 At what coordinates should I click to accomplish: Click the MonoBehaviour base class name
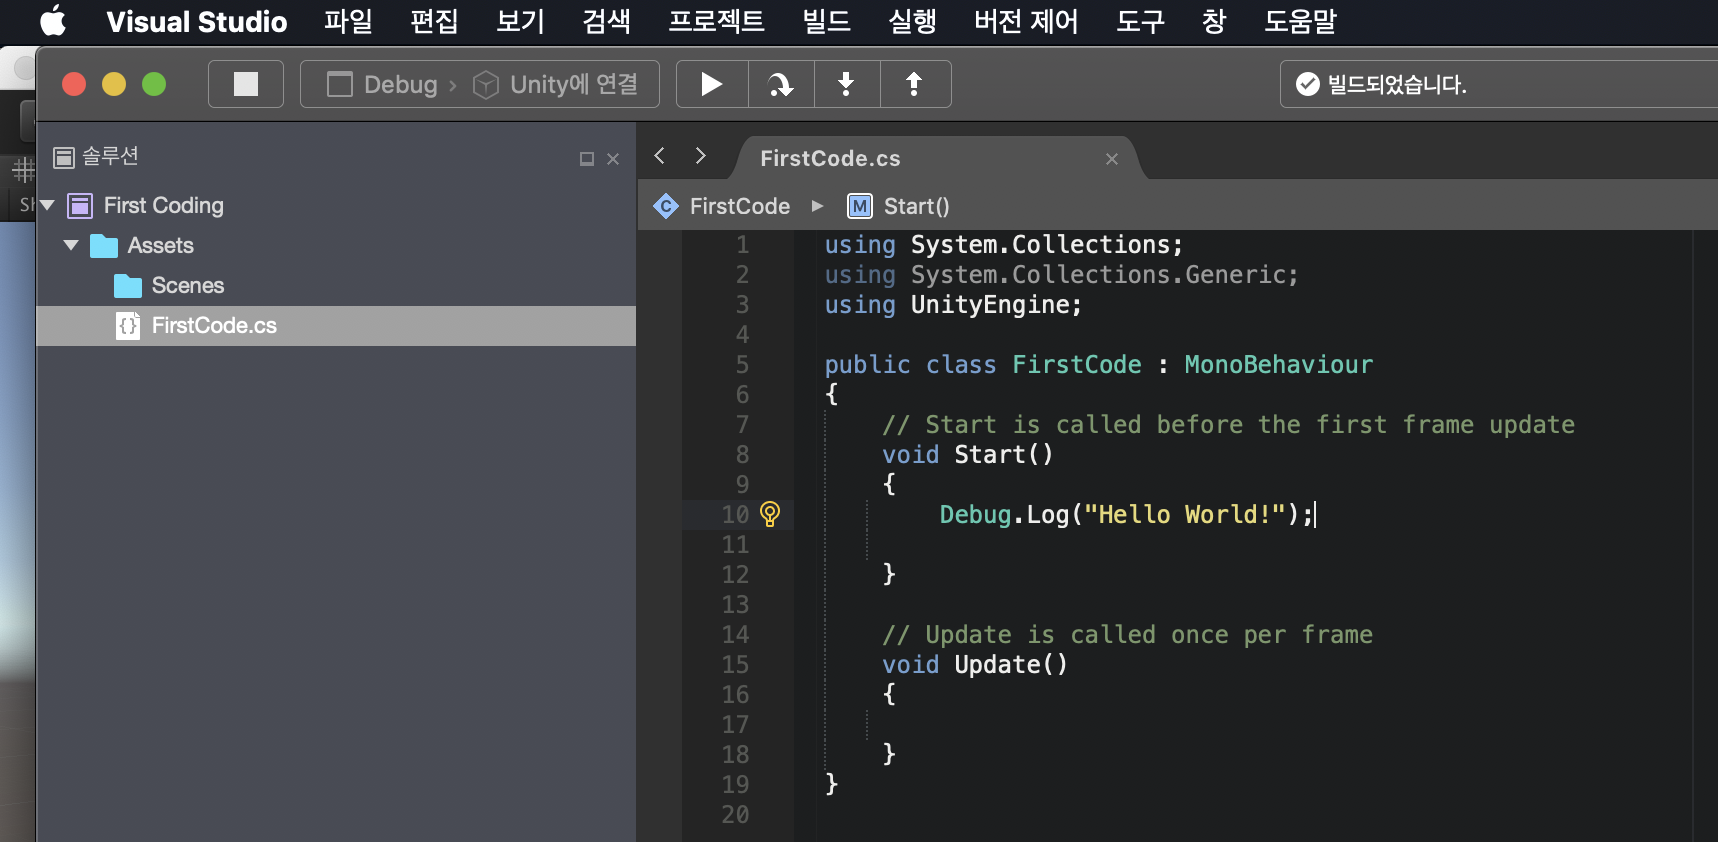tap(1278, 364)
